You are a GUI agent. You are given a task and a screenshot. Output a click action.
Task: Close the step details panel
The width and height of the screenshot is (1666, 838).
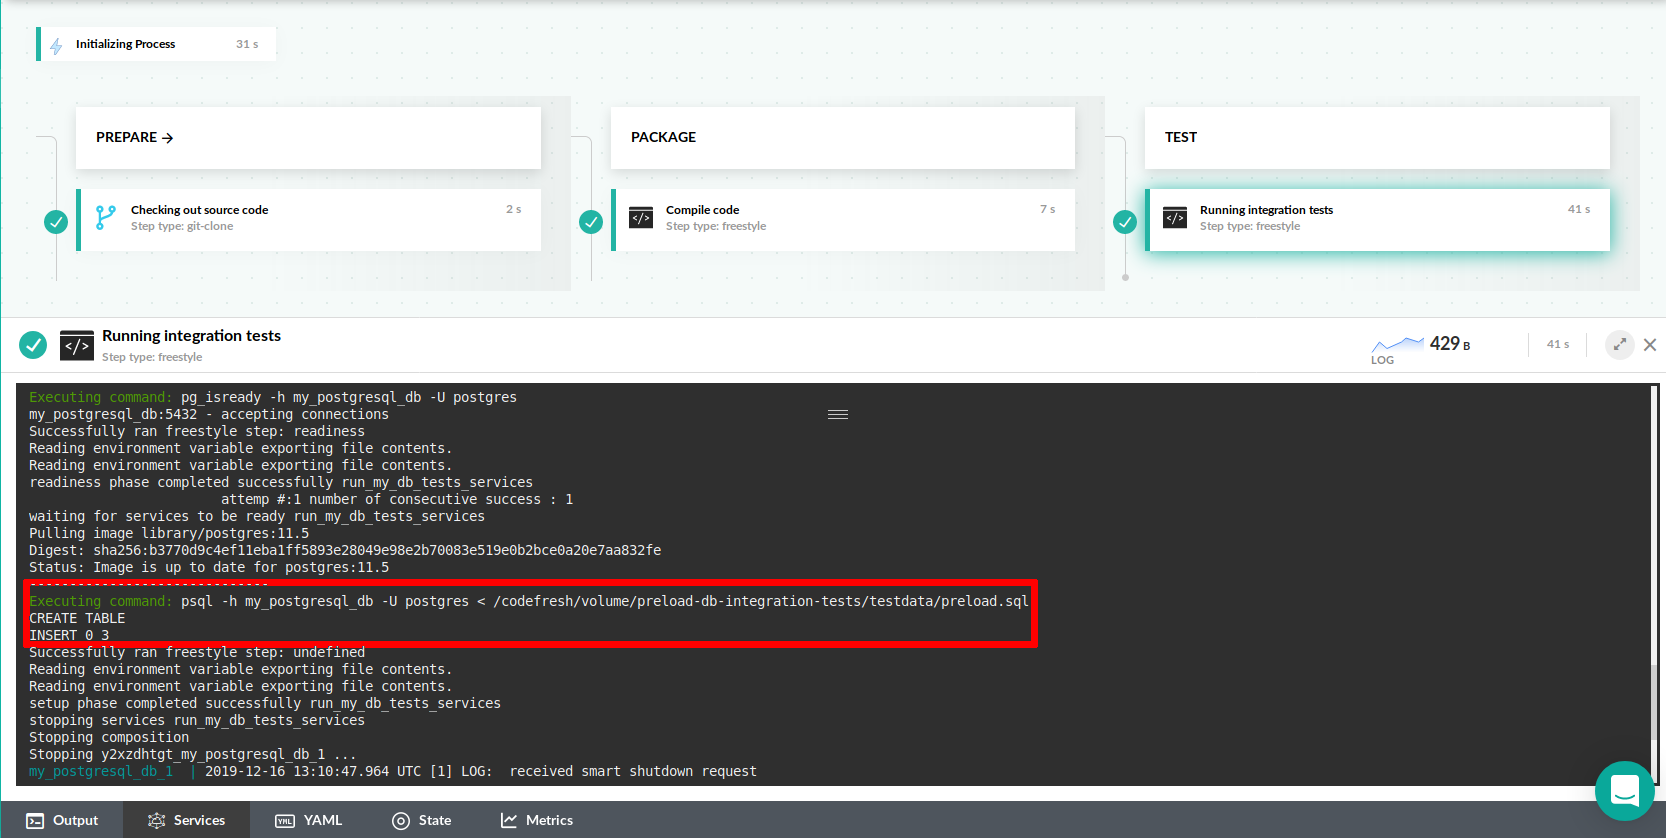(x=1650, y=345)
